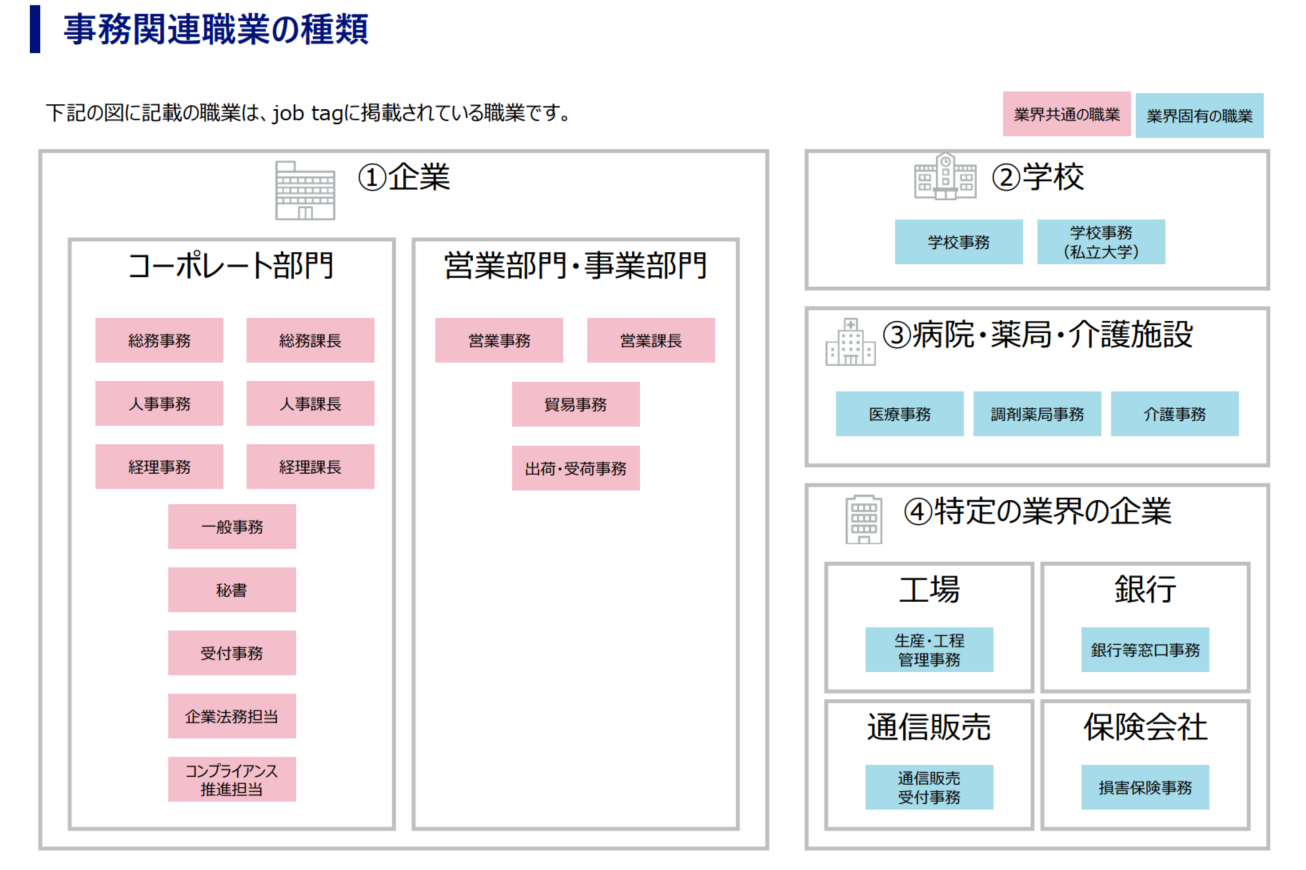Image resolution: width=1306 pixels, height=870 pixels.
Task: Click the 営業課長 job box
Action: [650, 341]
